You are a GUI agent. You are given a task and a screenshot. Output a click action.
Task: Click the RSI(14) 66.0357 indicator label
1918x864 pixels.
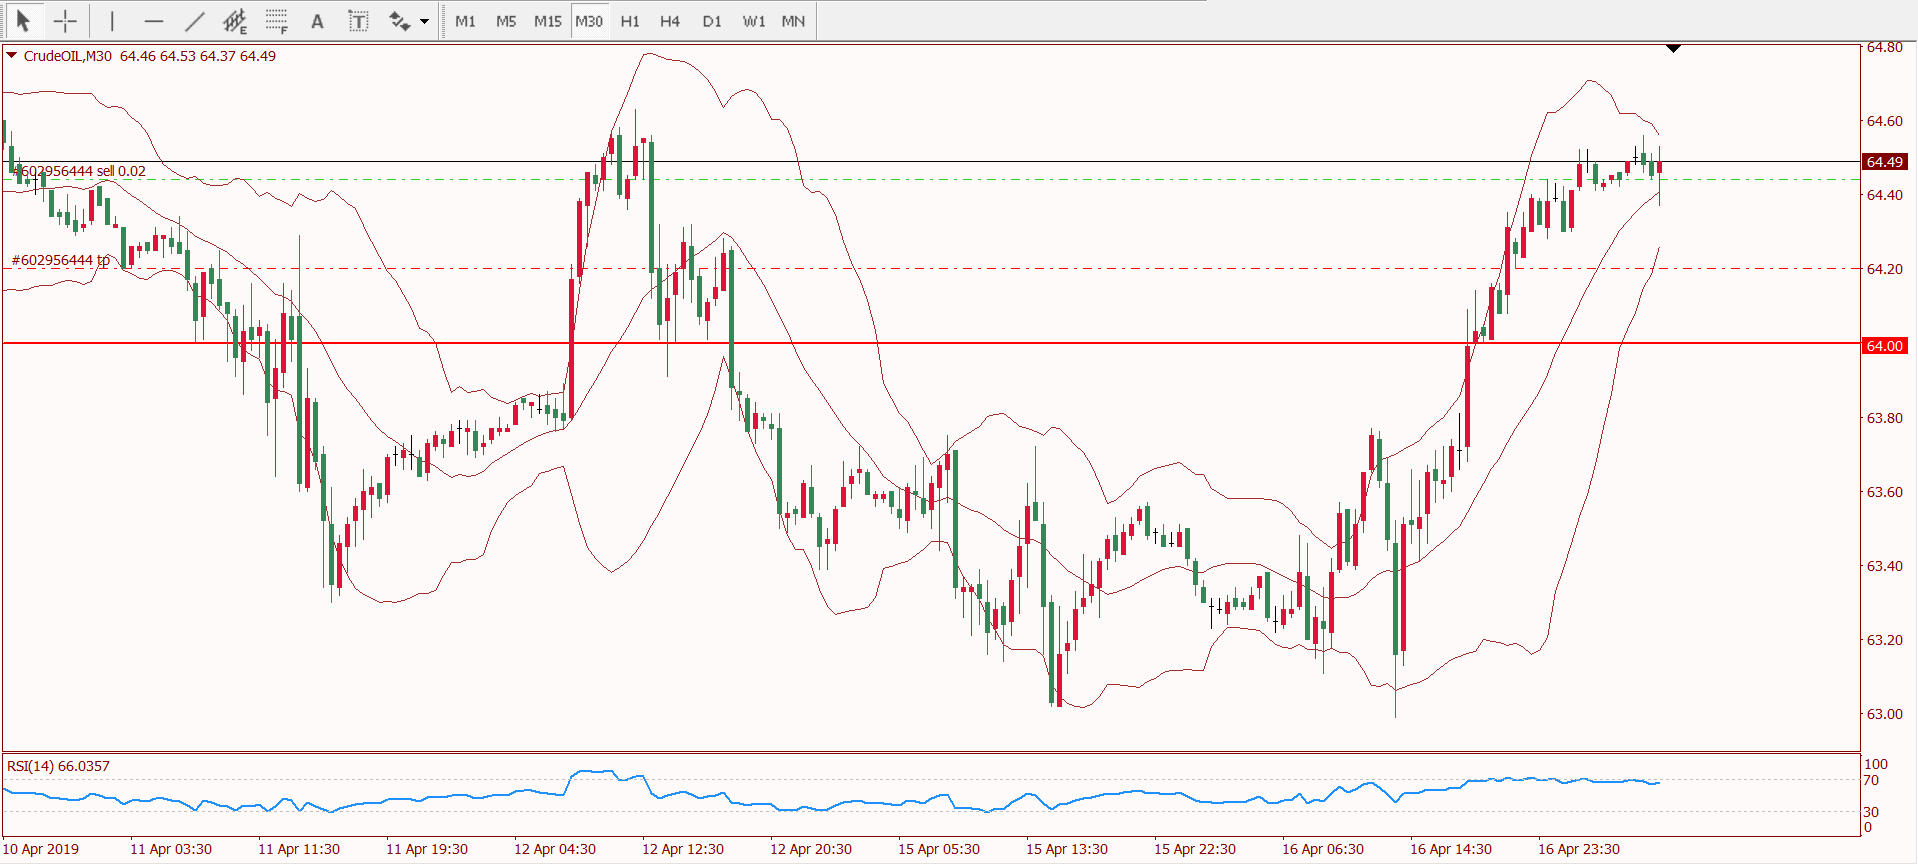(x=58, y=766)
